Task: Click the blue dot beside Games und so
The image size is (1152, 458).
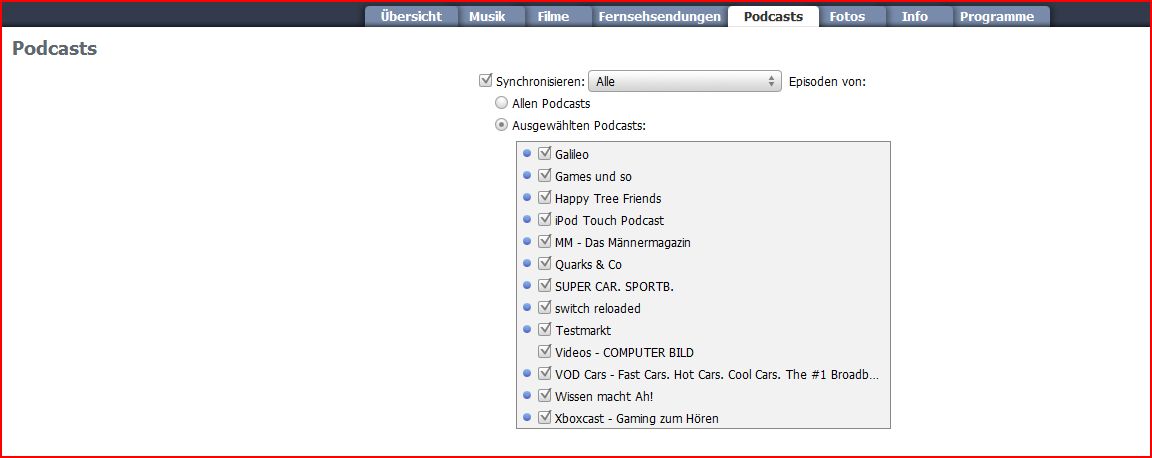Action: [x=527, y=176]
